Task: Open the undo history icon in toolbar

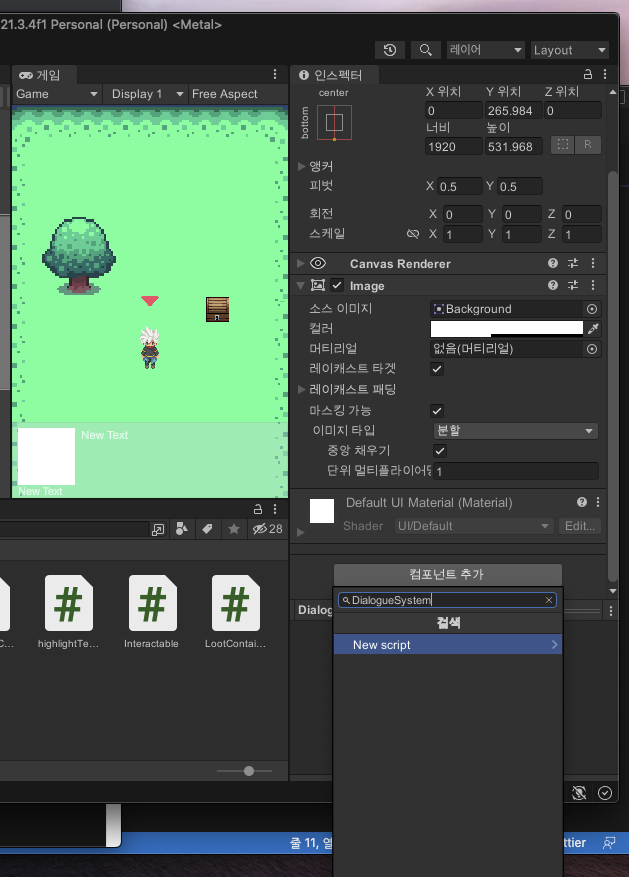Action: 390,50
